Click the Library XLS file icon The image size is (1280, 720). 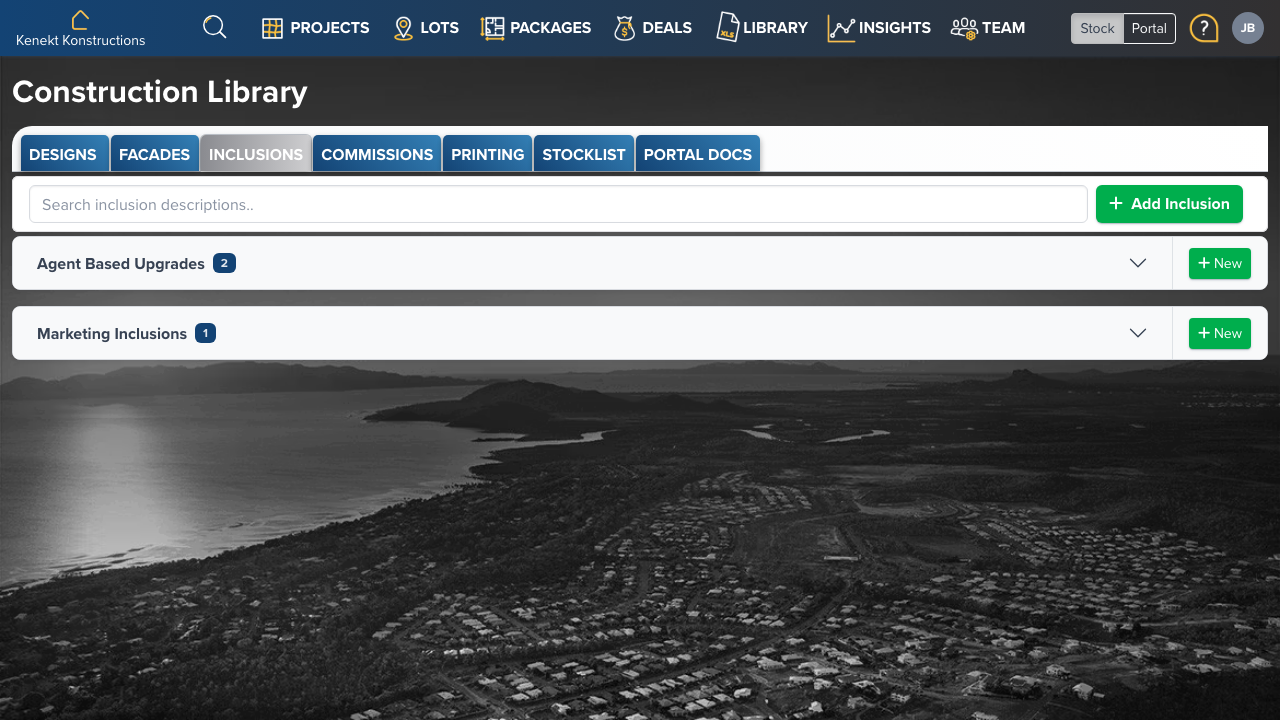[x=727, y=27]
